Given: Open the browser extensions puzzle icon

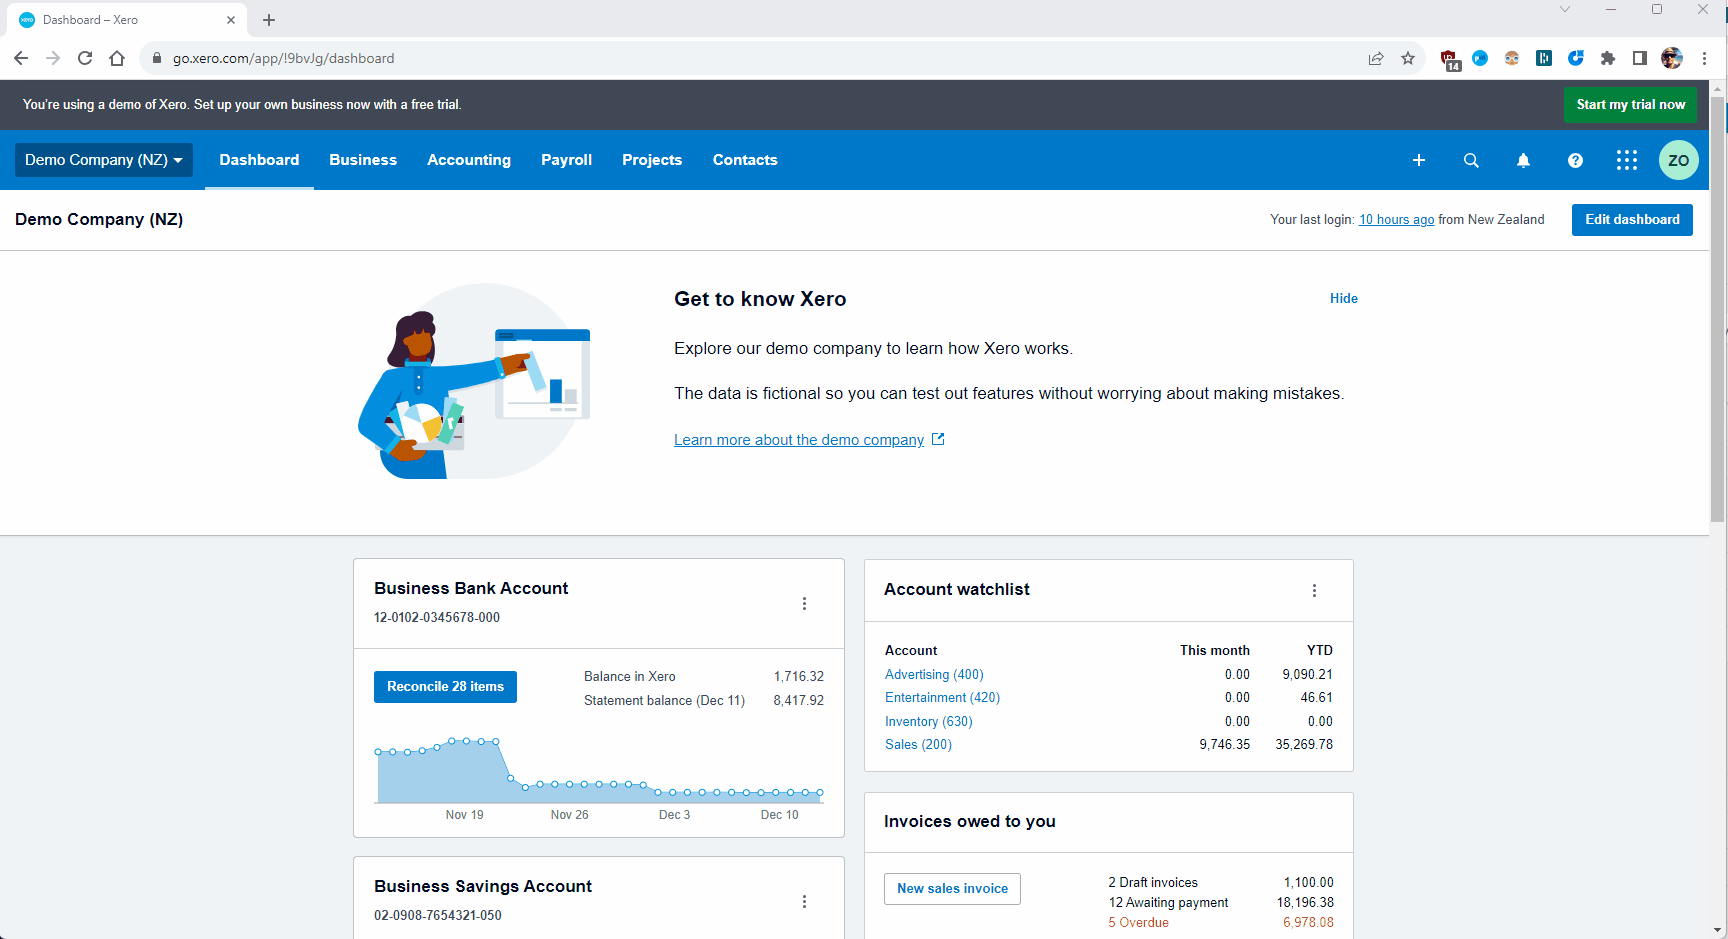Looking at the screenshot, I should 1608,58.
